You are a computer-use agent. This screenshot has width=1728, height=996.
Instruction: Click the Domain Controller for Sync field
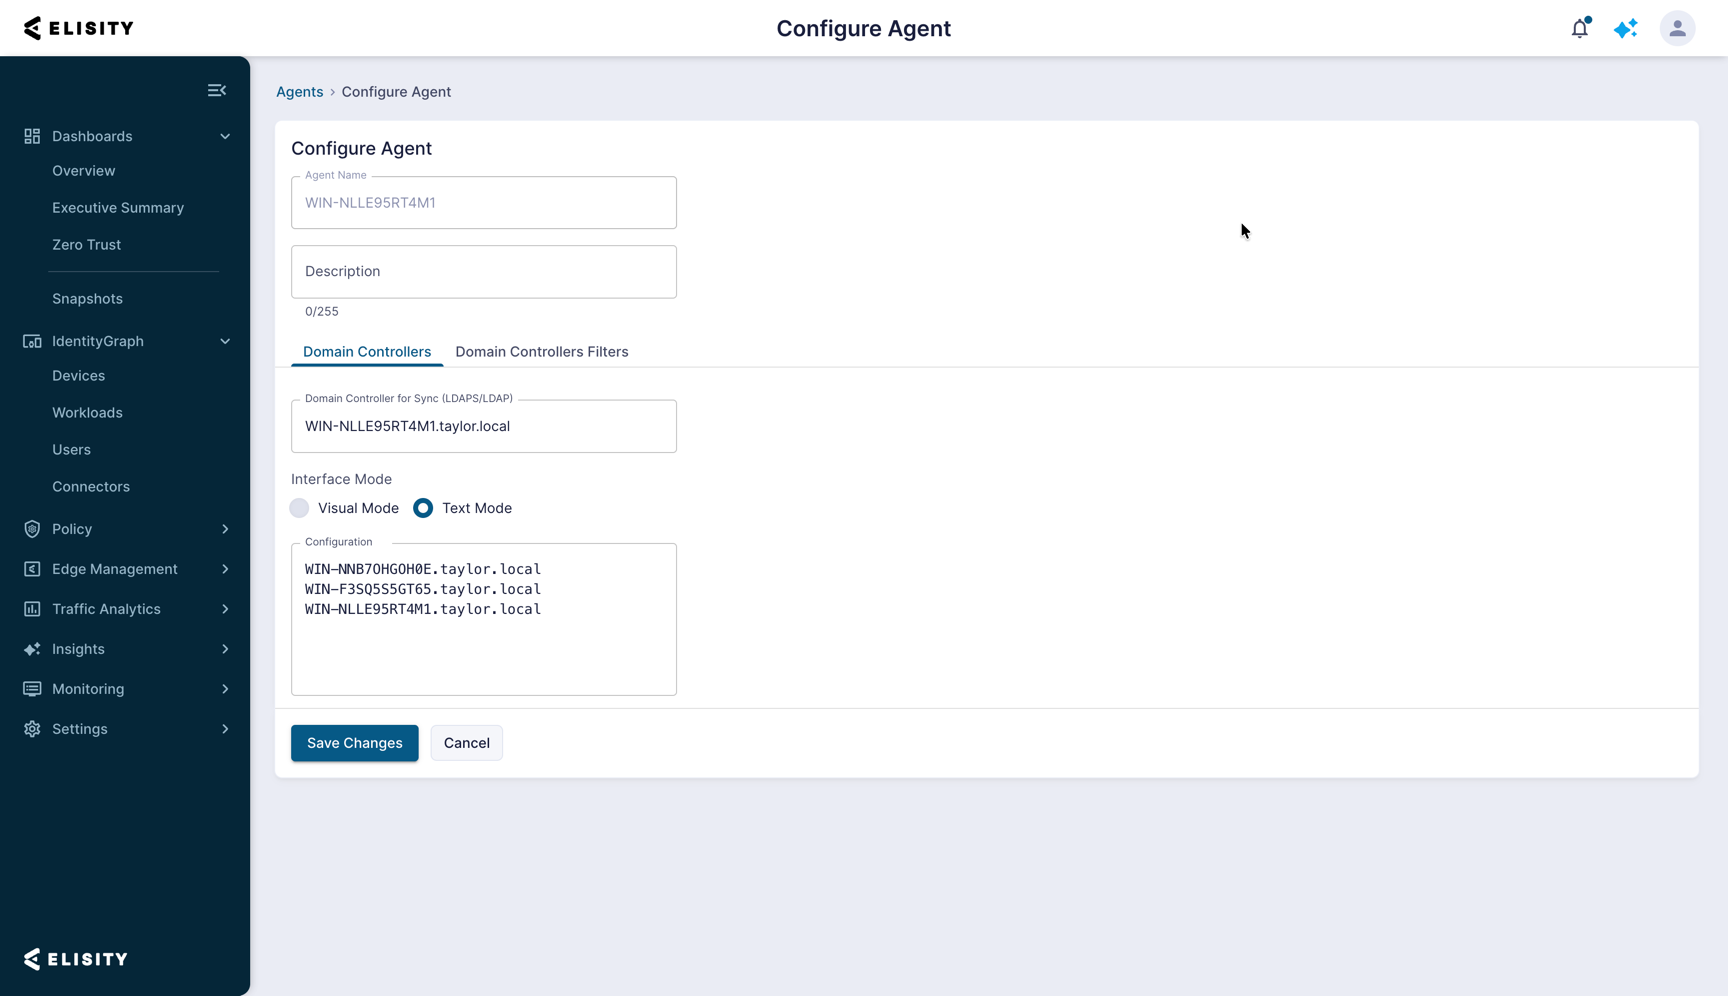pyautogui.click(x=484, y=427)
